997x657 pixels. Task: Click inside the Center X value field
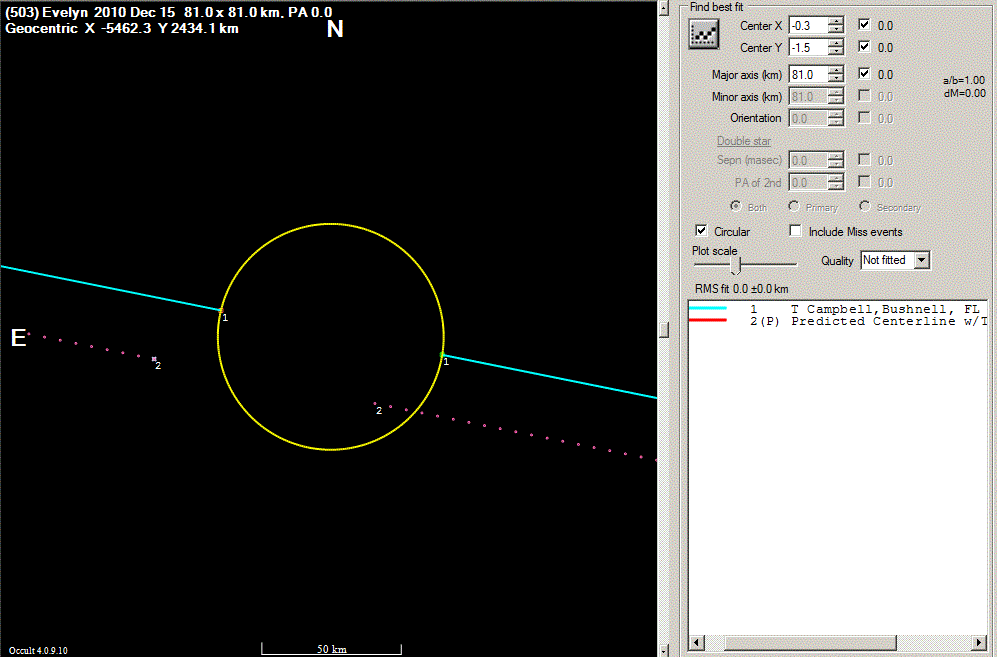click(x=807, y=25)
